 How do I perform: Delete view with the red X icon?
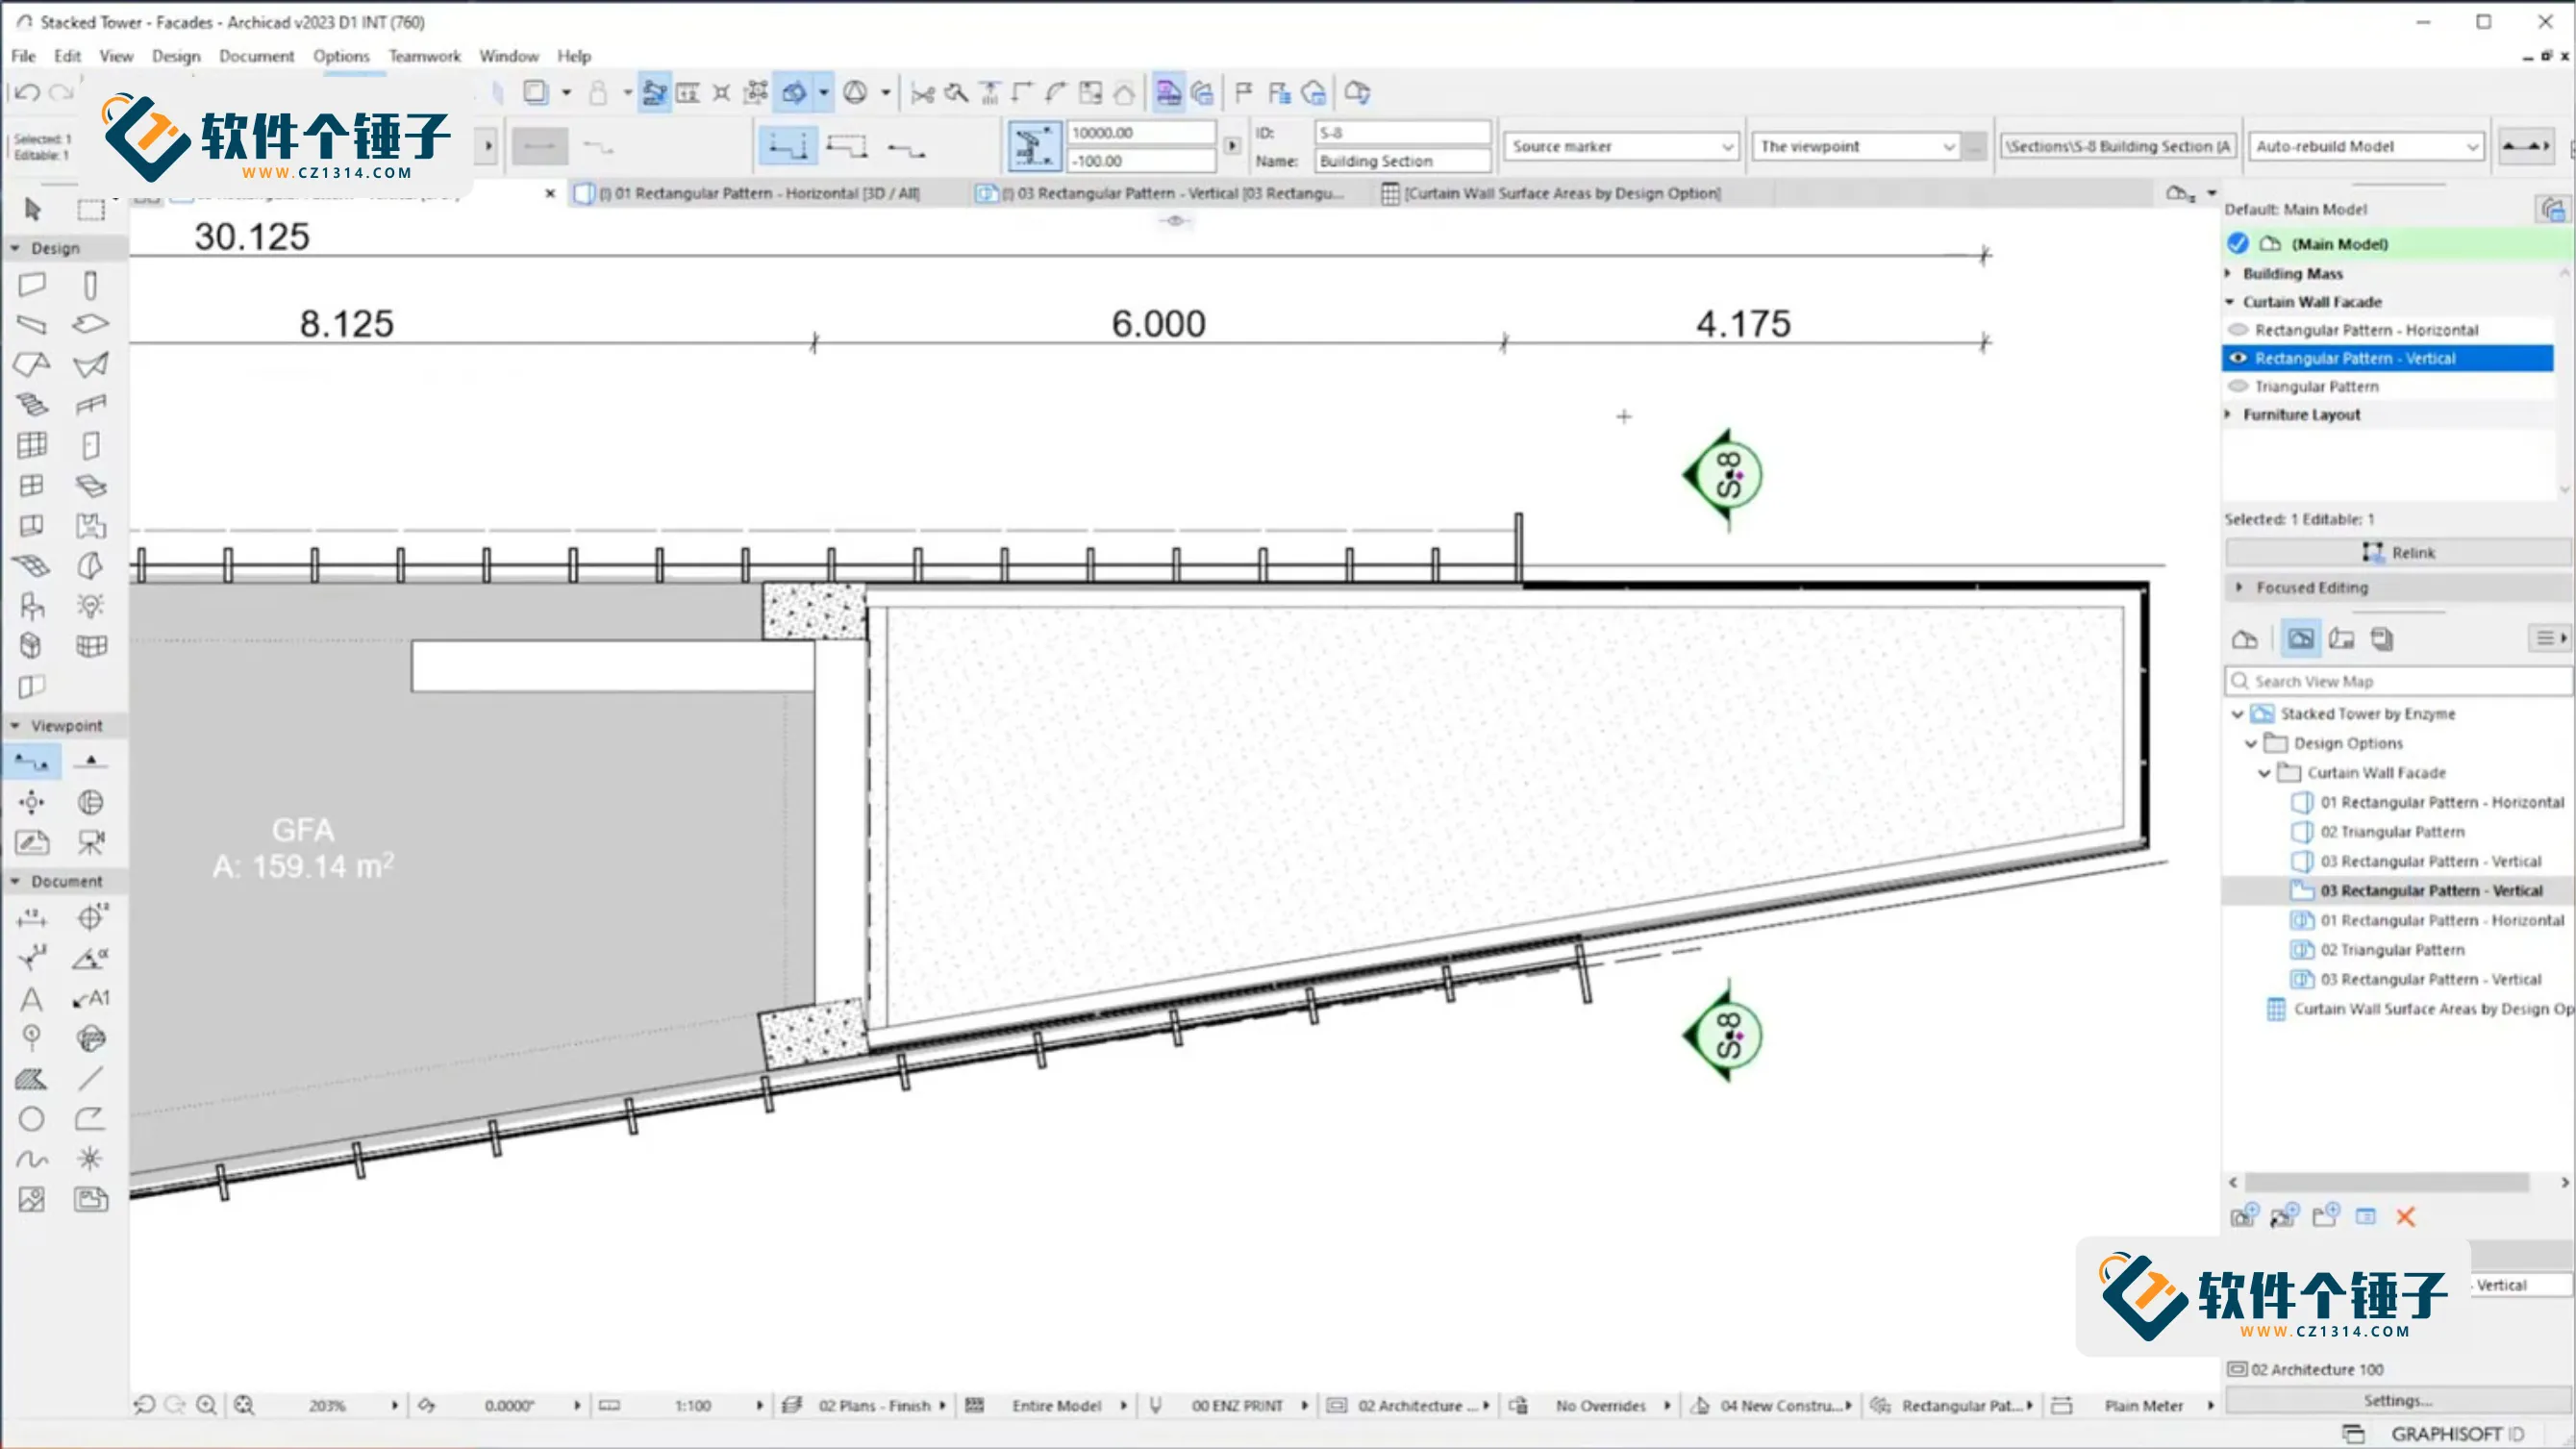2405,1217
